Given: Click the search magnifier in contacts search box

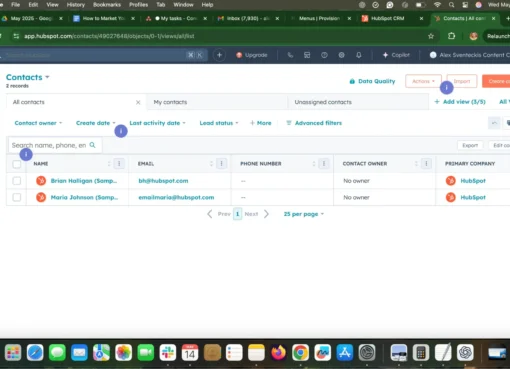Looking at the screenshot, I should click(x=93, y=145).
